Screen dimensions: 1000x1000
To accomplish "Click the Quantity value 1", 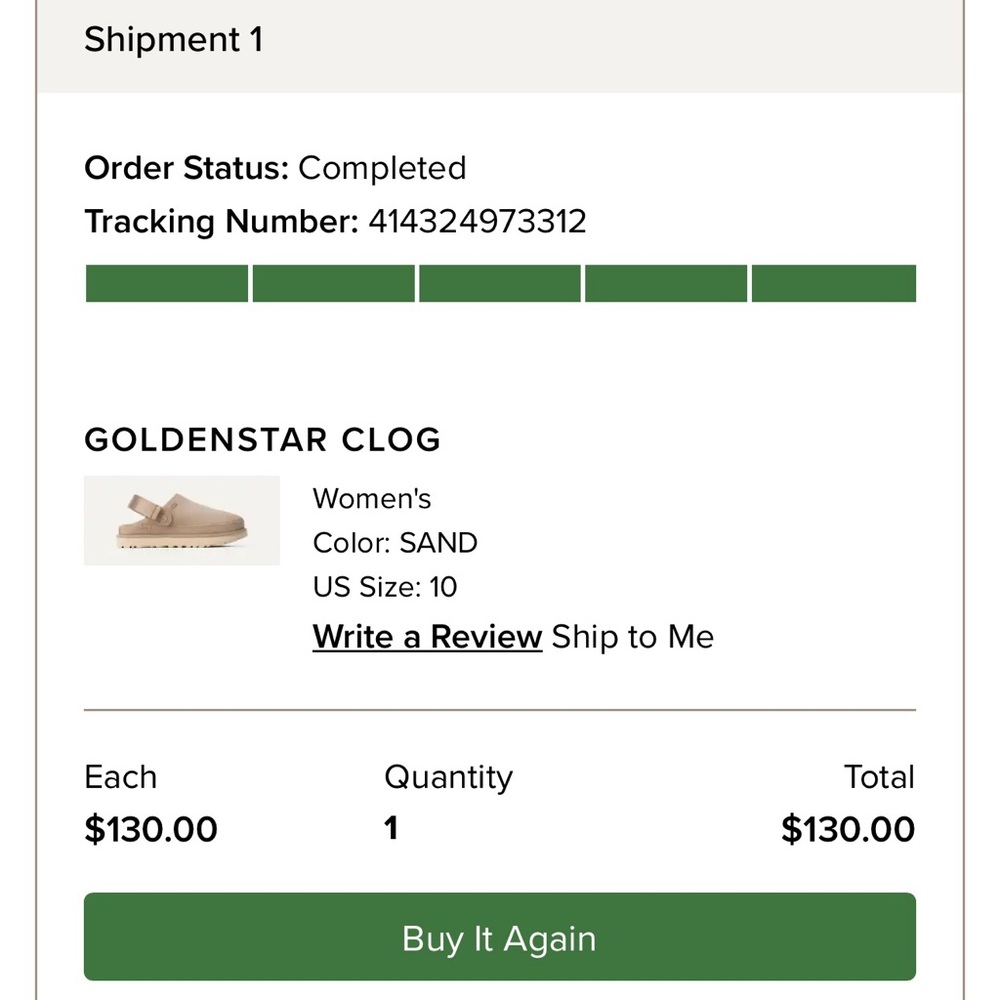I will (391, 829).
